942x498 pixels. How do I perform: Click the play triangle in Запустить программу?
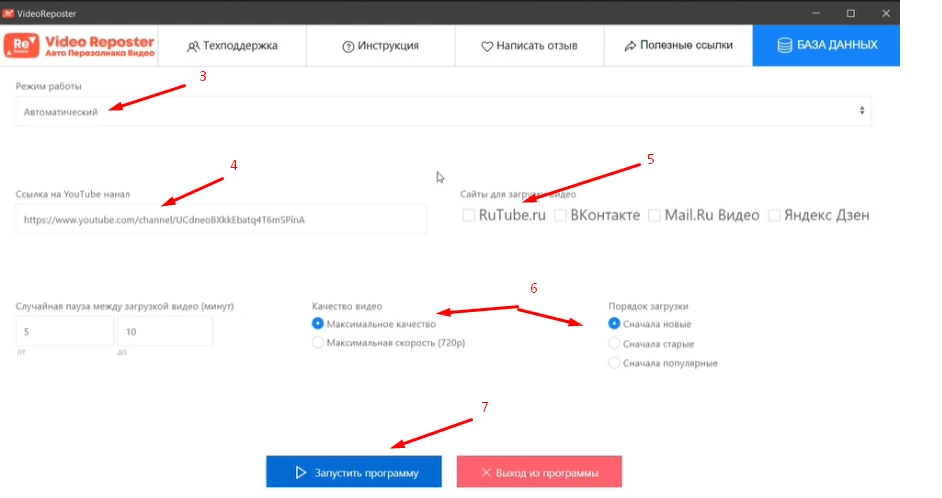click(x=301, y=473)
